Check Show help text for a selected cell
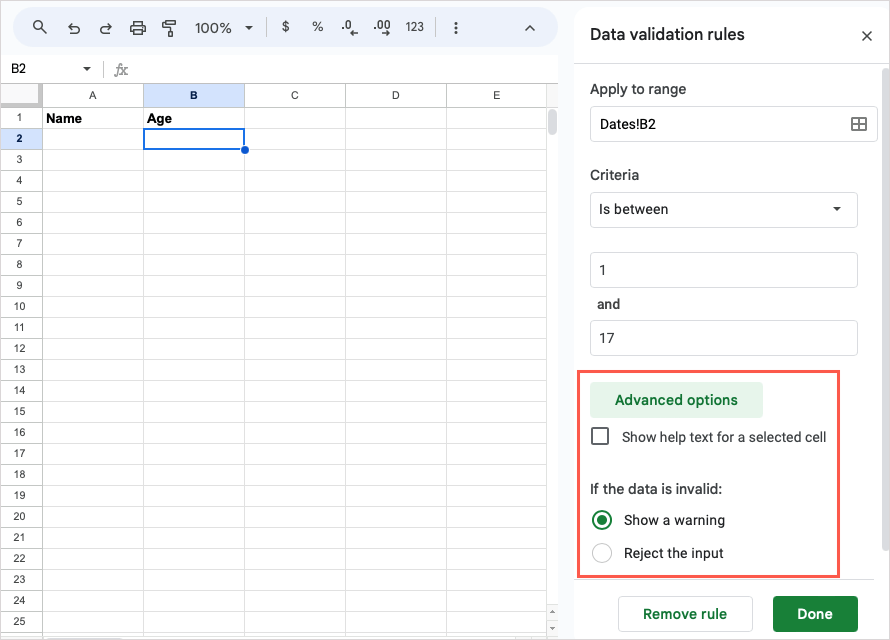Viewport: 890px width, 640px height. (600, 436)
